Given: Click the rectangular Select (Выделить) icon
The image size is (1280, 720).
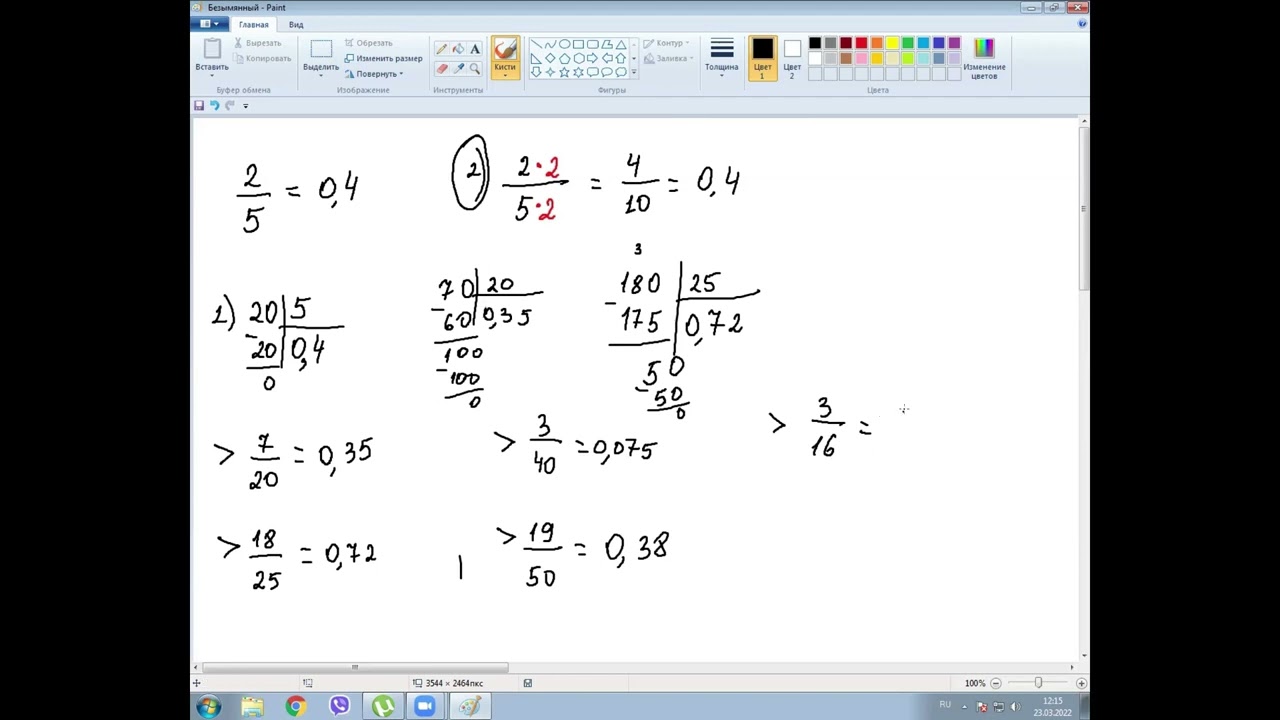Looking at the screenshot, I should click(321, 49).
